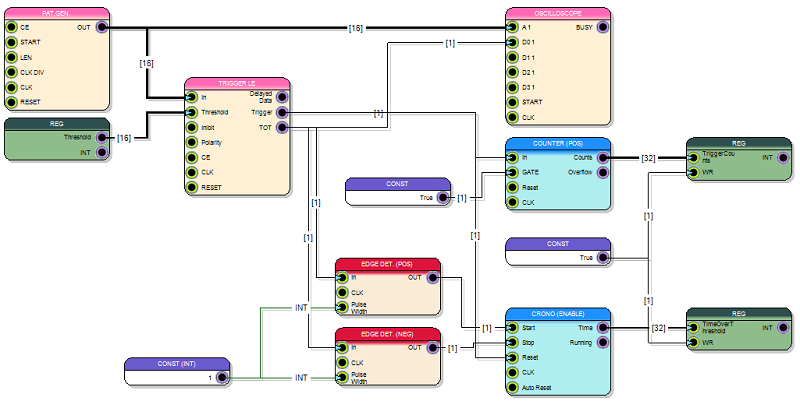Image resolution: width=800 pixels, height=401 pixels.
Task: Select the OUT pin of EDGE DET. (NEG)
Action: tap(433, 348)
